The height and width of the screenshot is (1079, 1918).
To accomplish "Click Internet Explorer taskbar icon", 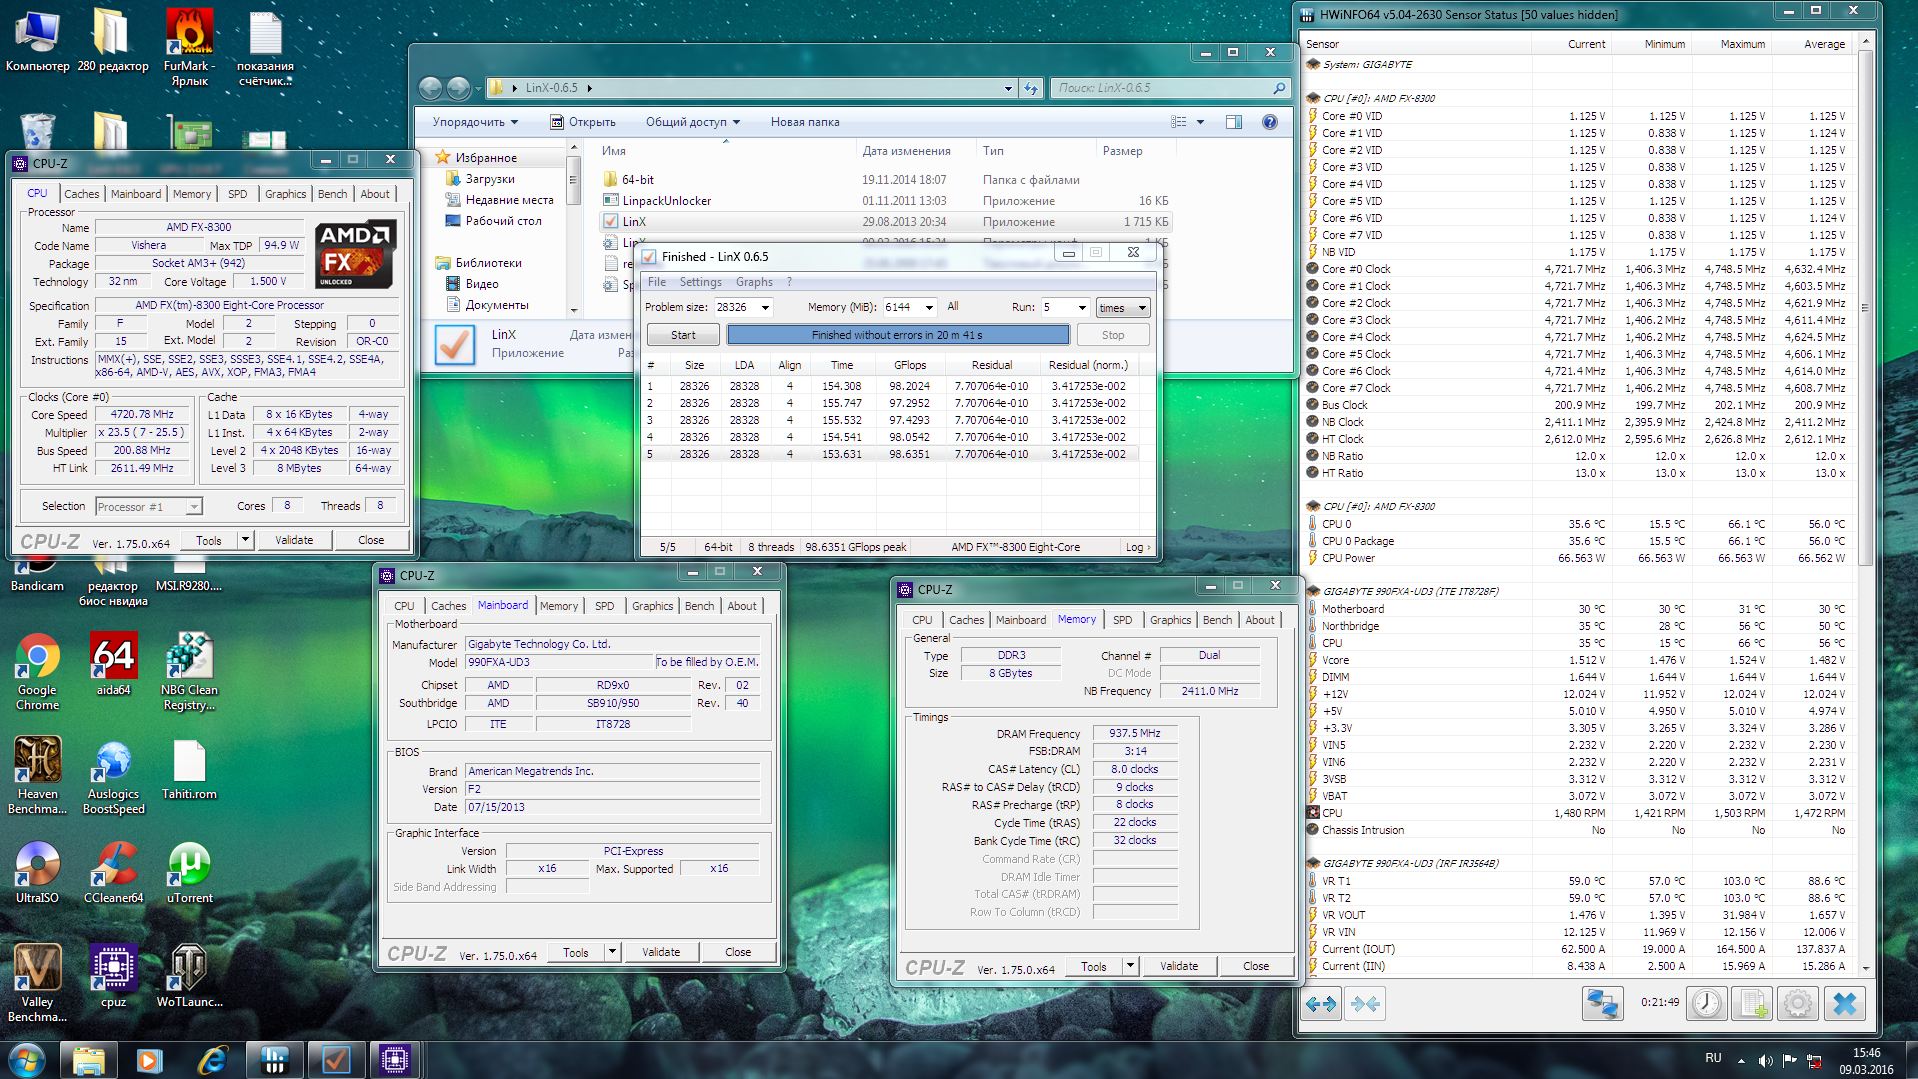I will point(212,1059).
